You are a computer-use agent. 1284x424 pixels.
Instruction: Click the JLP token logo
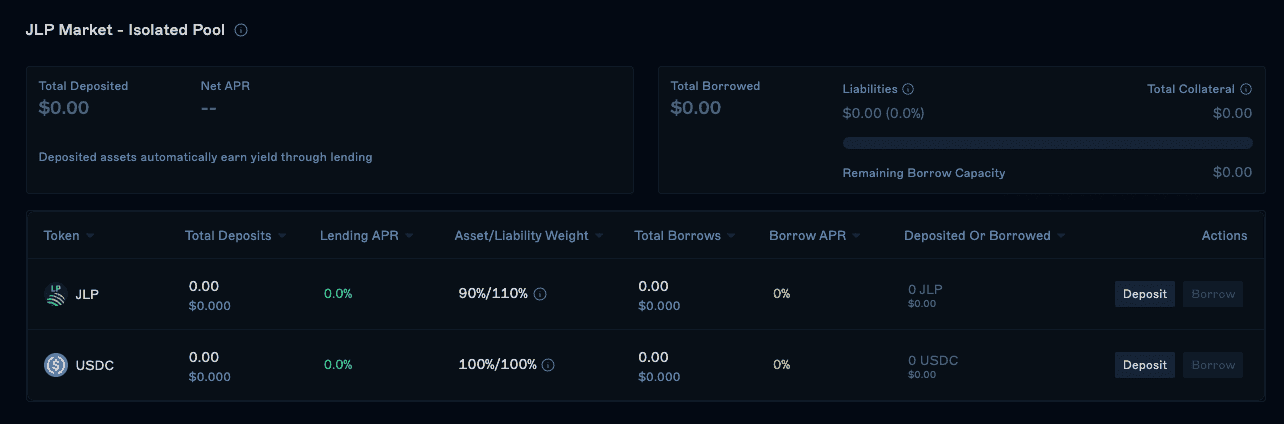tap(56, 294)
